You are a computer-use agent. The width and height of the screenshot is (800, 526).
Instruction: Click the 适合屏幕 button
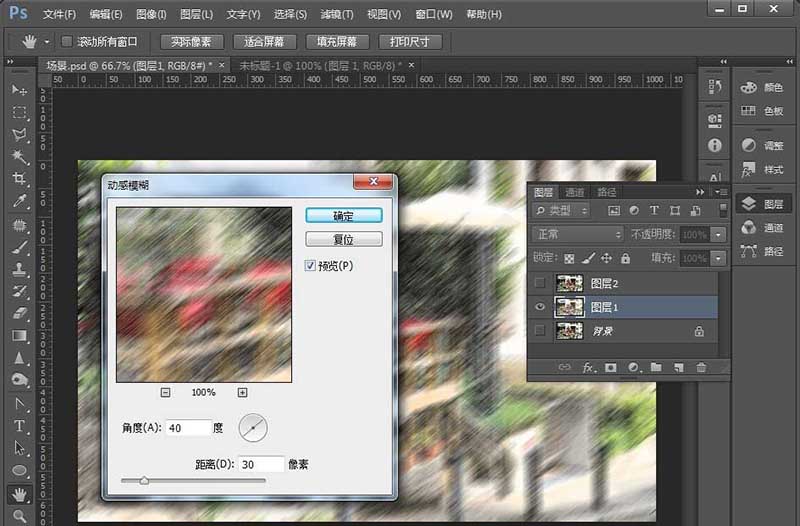(x=264, y=42)
